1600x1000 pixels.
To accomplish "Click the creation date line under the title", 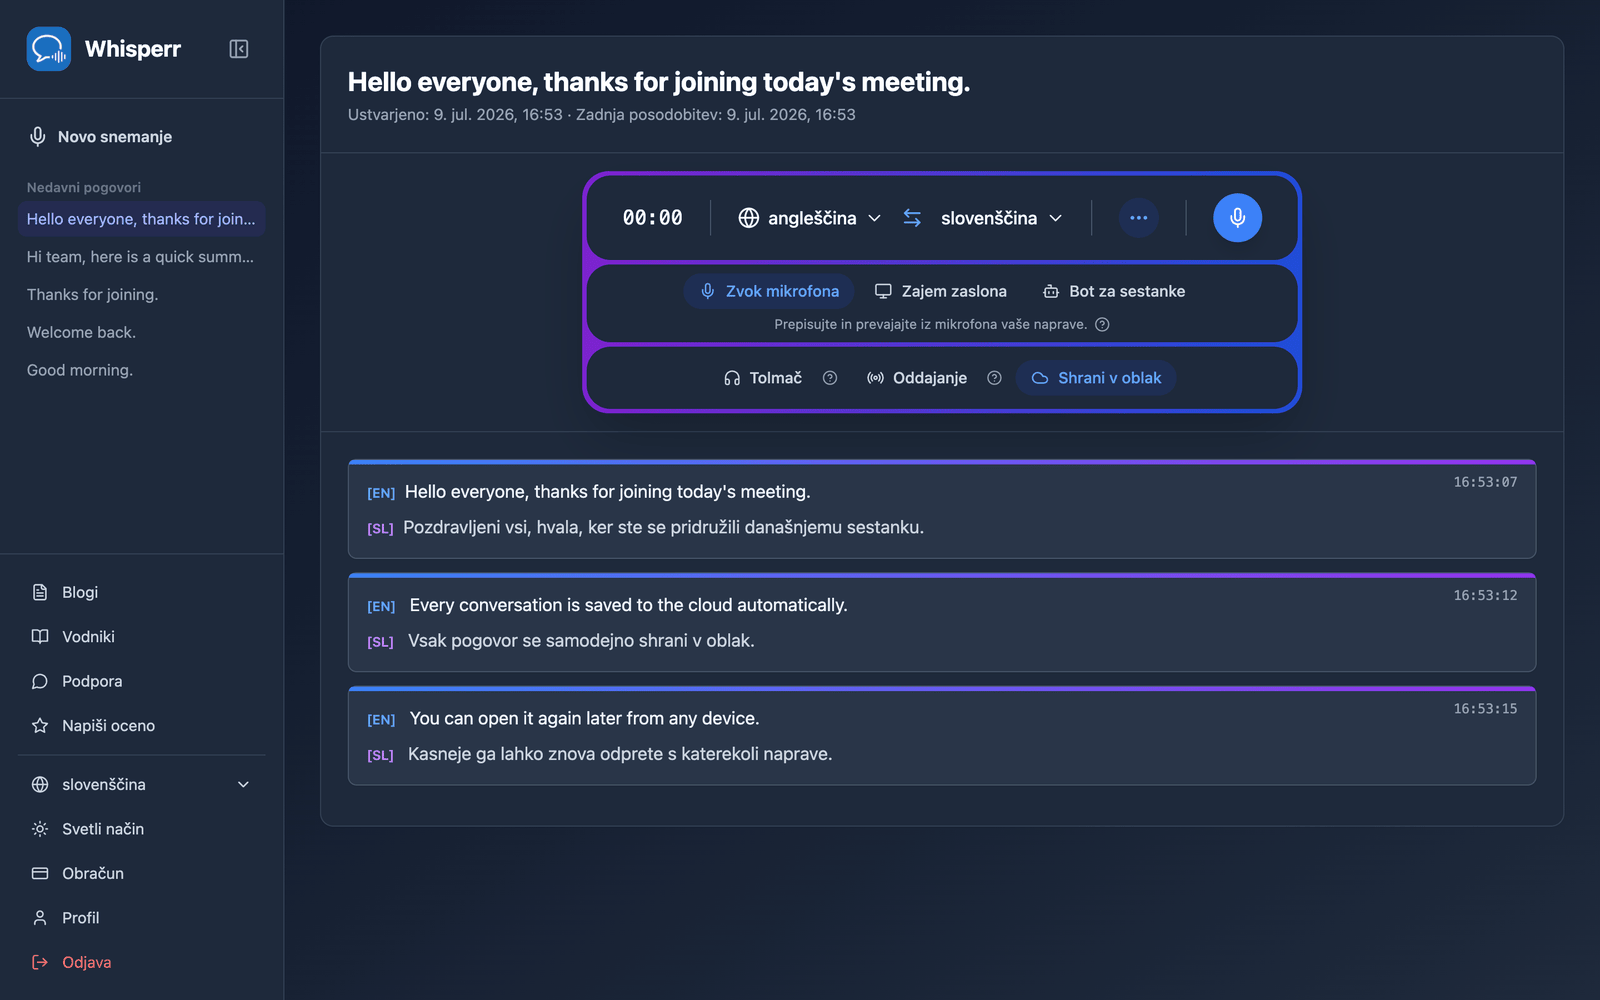I will click(601, 115).
